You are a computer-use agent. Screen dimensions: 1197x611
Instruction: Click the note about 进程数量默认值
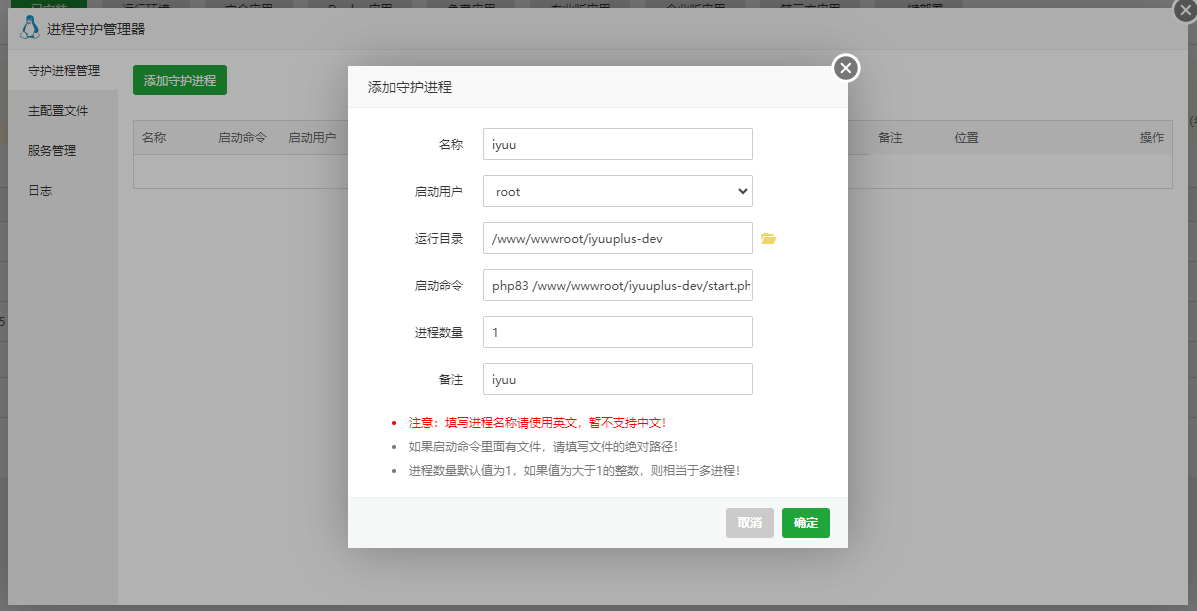(574, 470)
